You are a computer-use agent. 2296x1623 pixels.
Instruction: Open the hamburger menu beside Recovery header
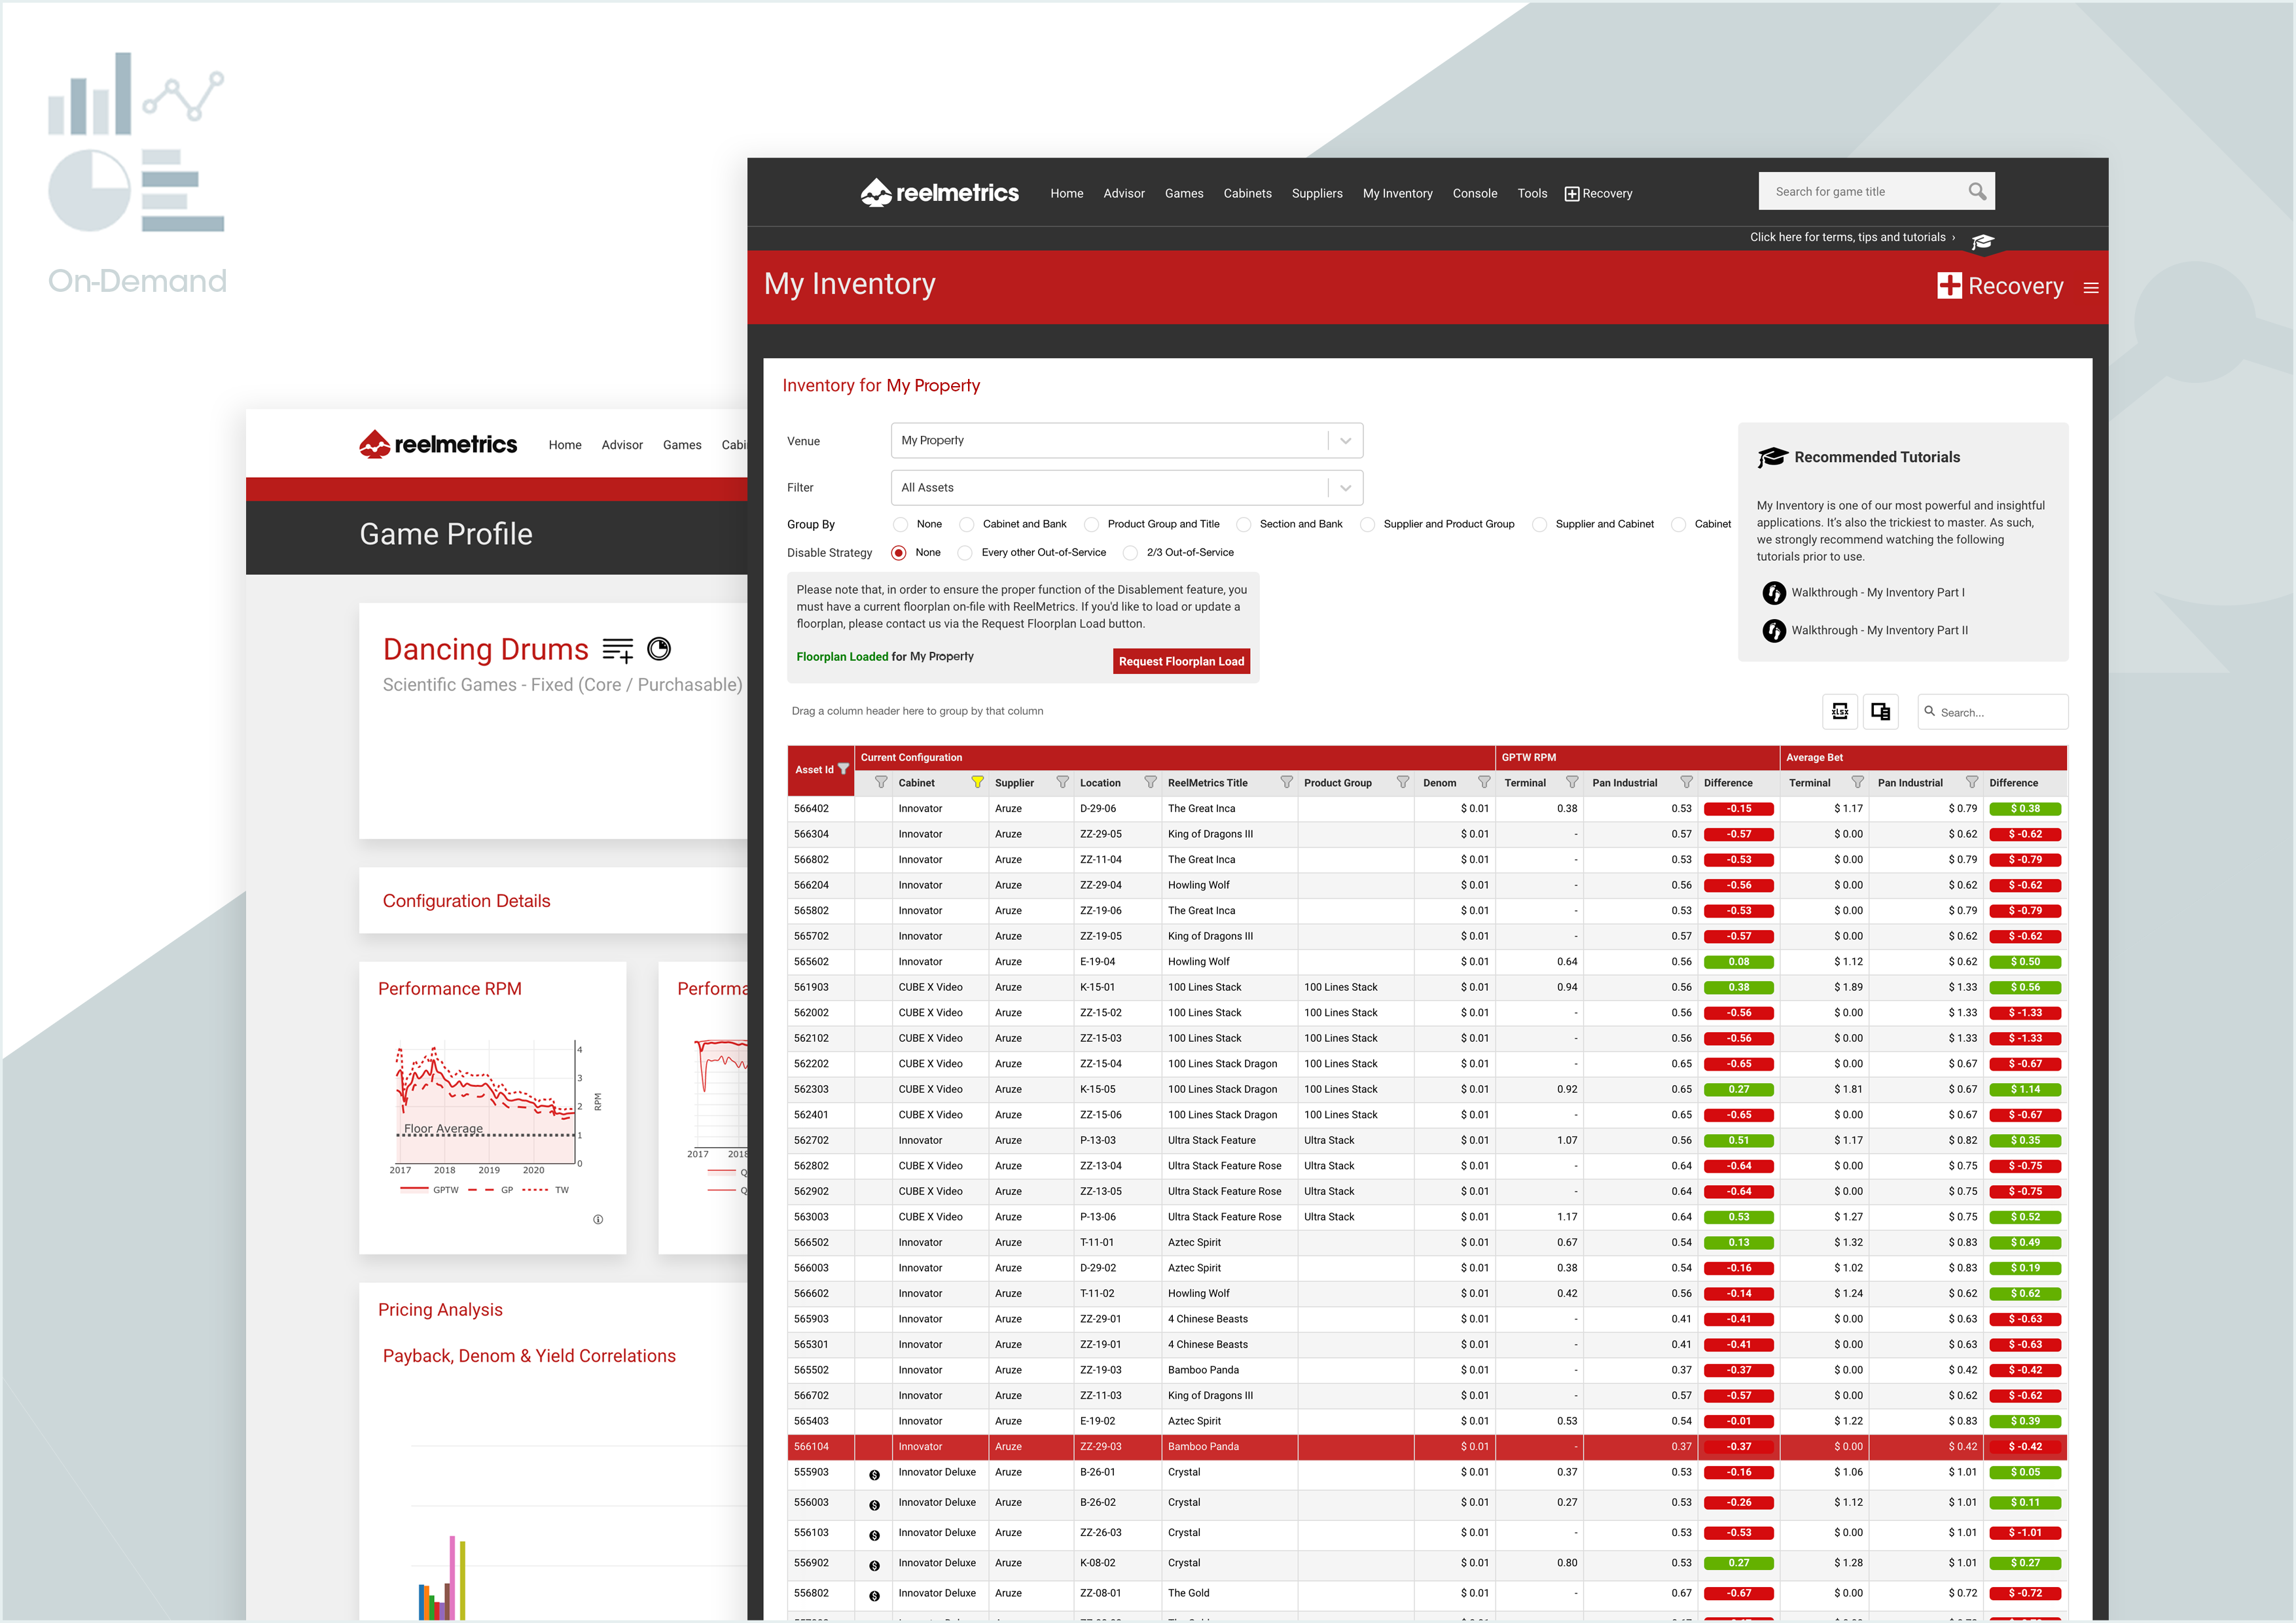(x=2090, y=287)
